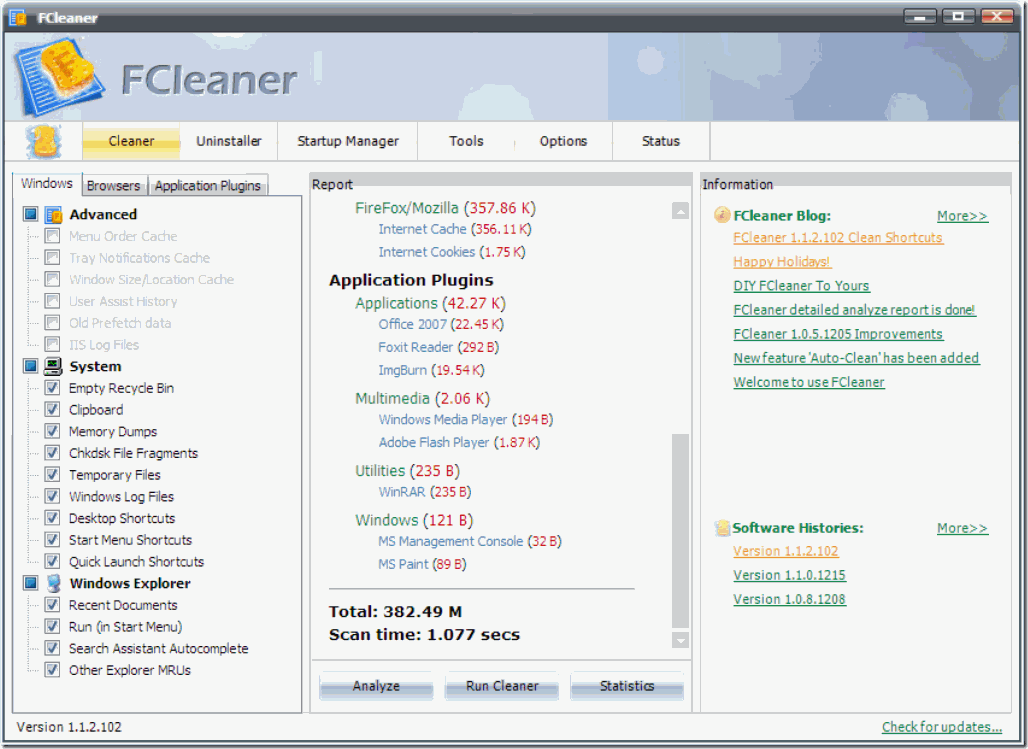
Task: Click the Windows Explorer group icon
Action: point(53,583)
